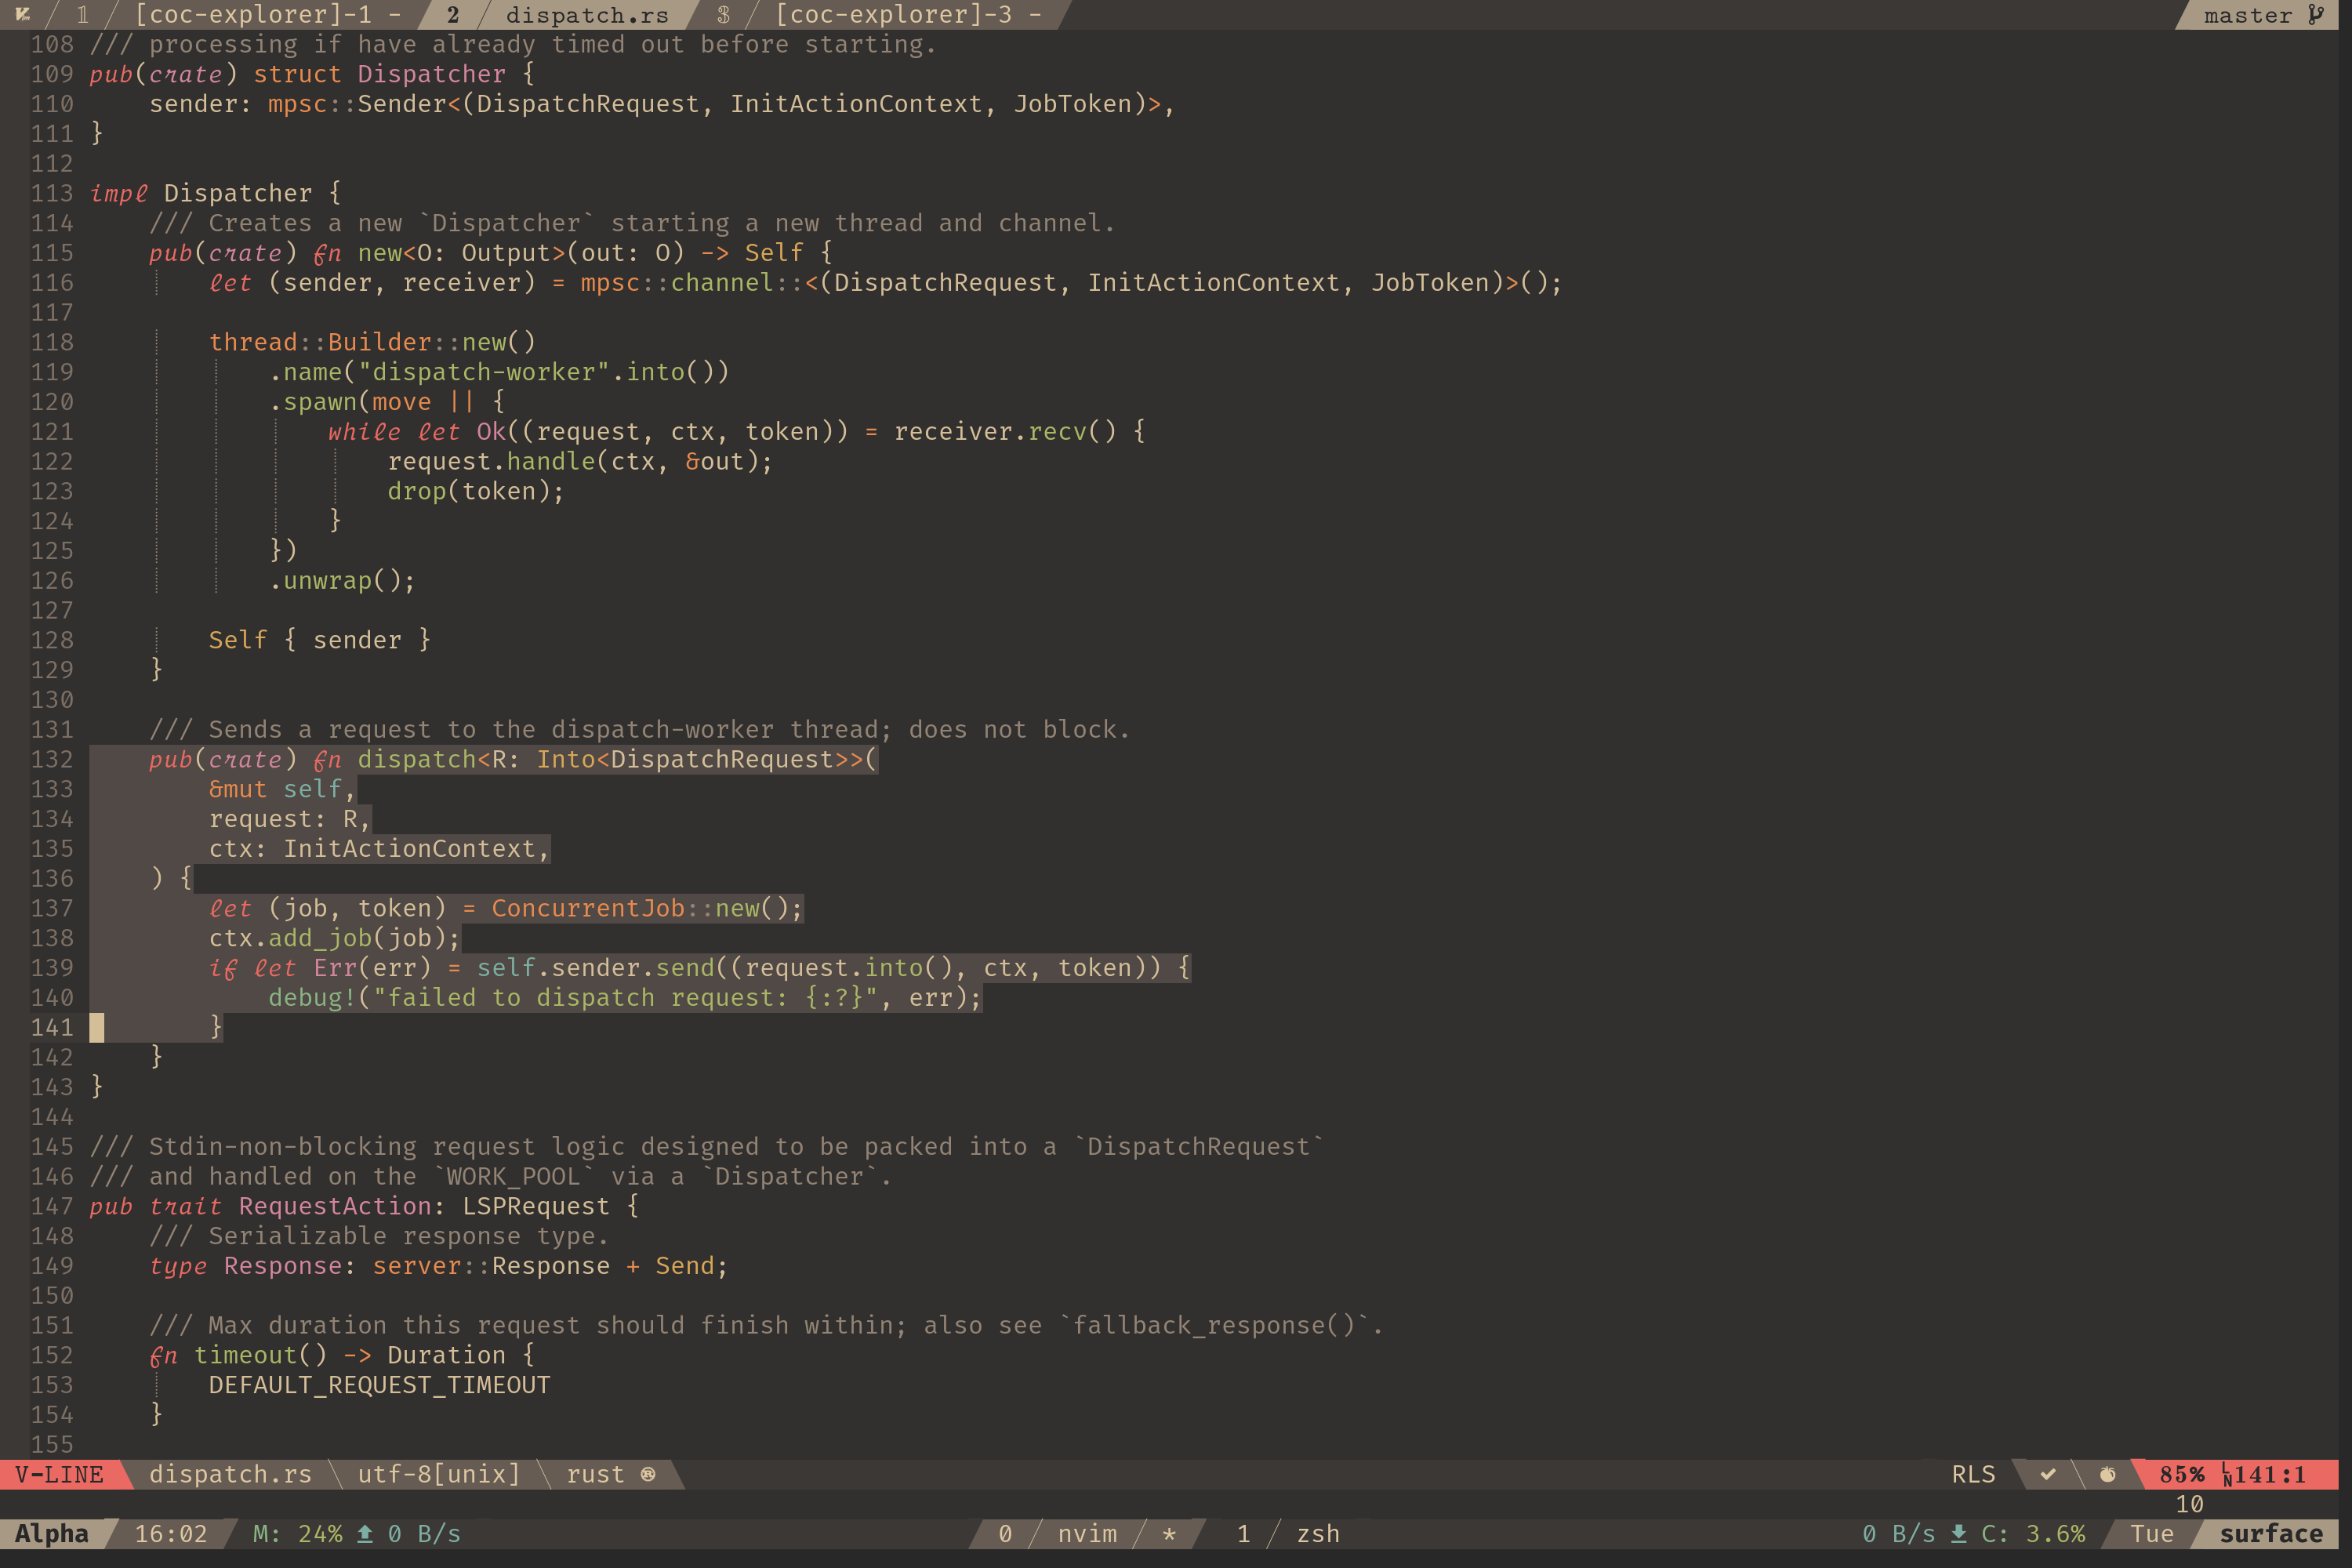Click the master branch label

pyautogui.click(x=2247, y=15)
